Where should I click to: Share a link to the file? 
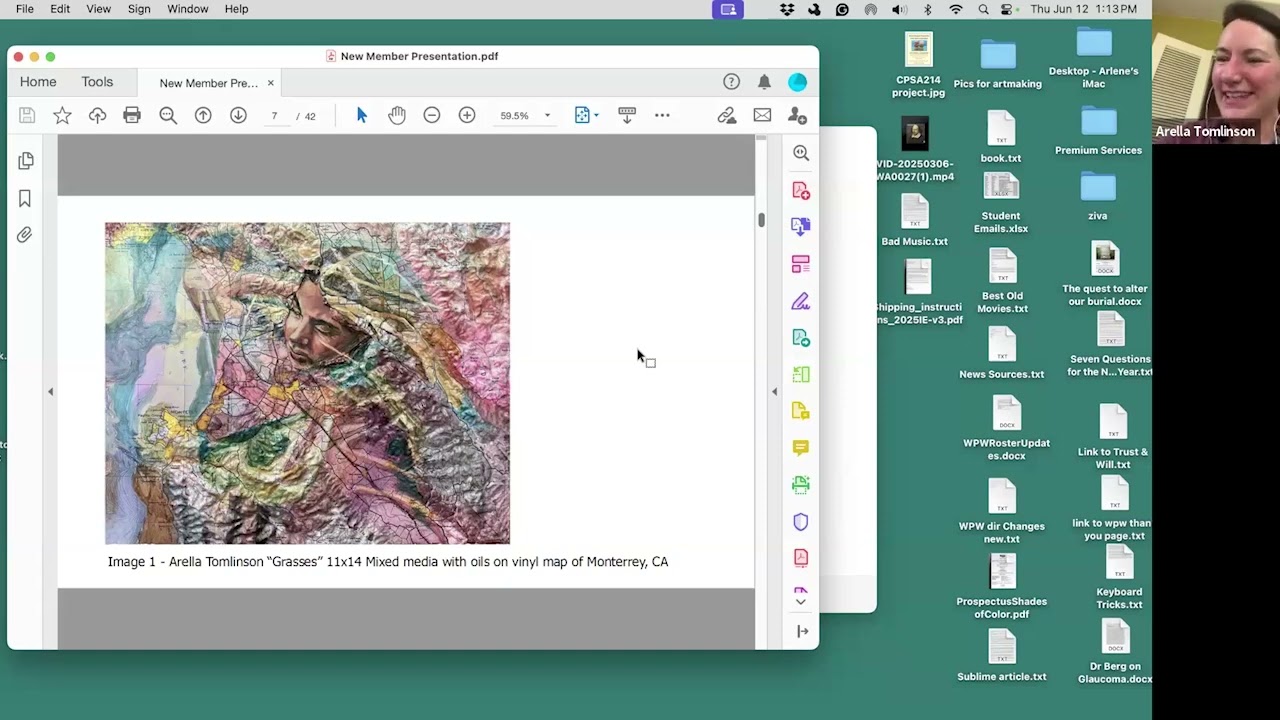coord(727,116)
